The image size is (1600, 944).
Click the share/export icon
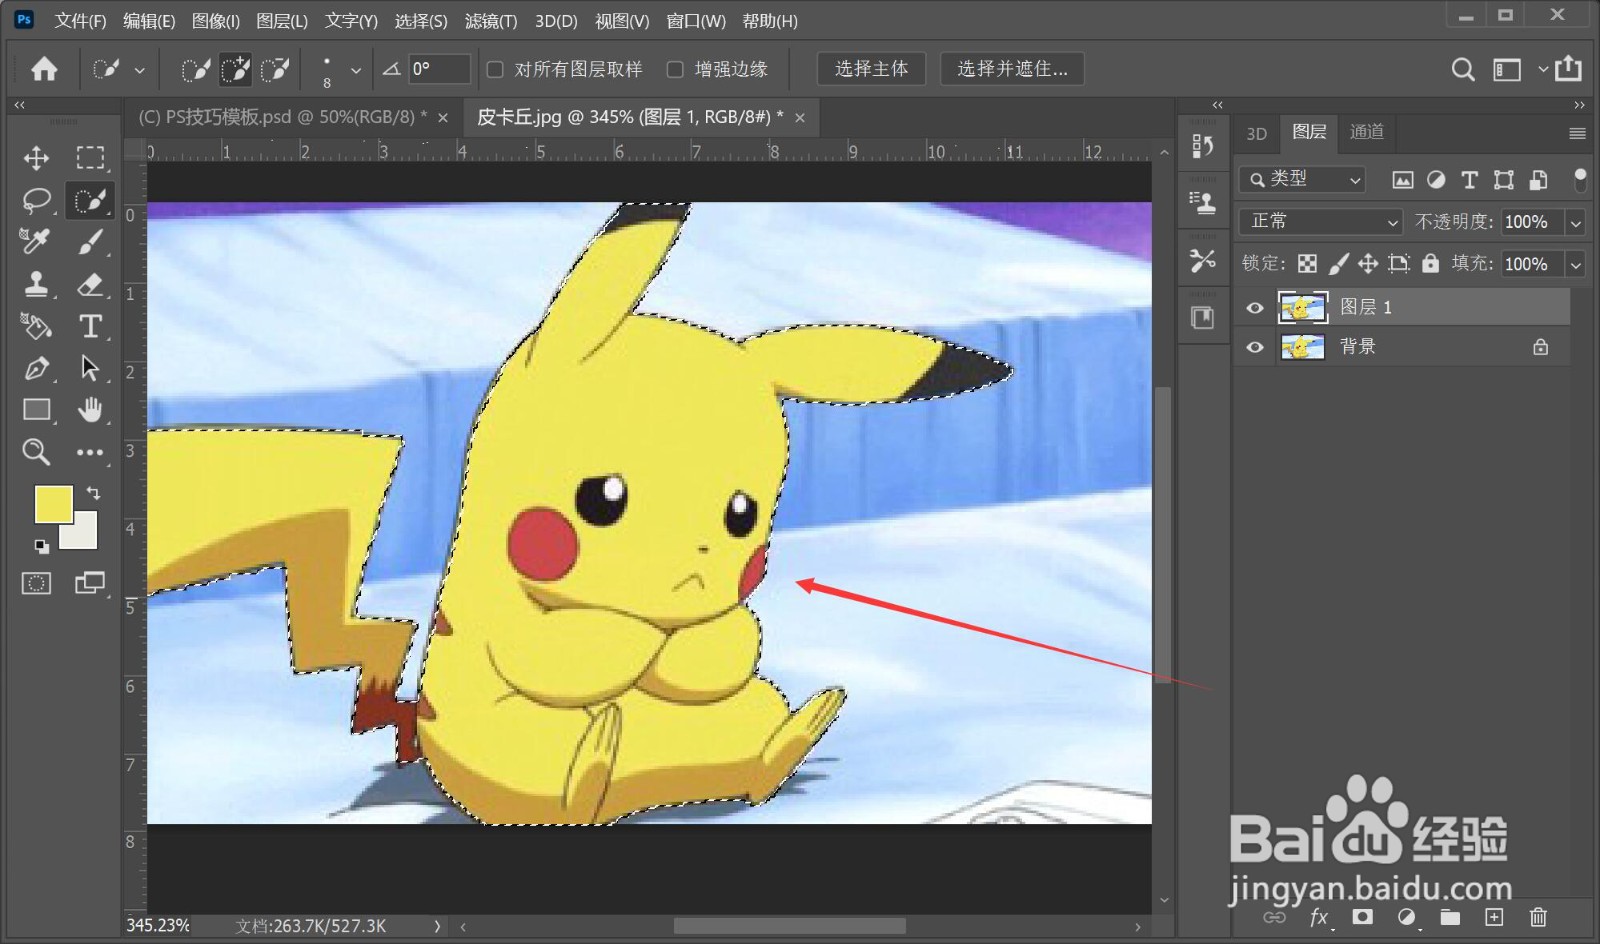[x=1569, y=68]
